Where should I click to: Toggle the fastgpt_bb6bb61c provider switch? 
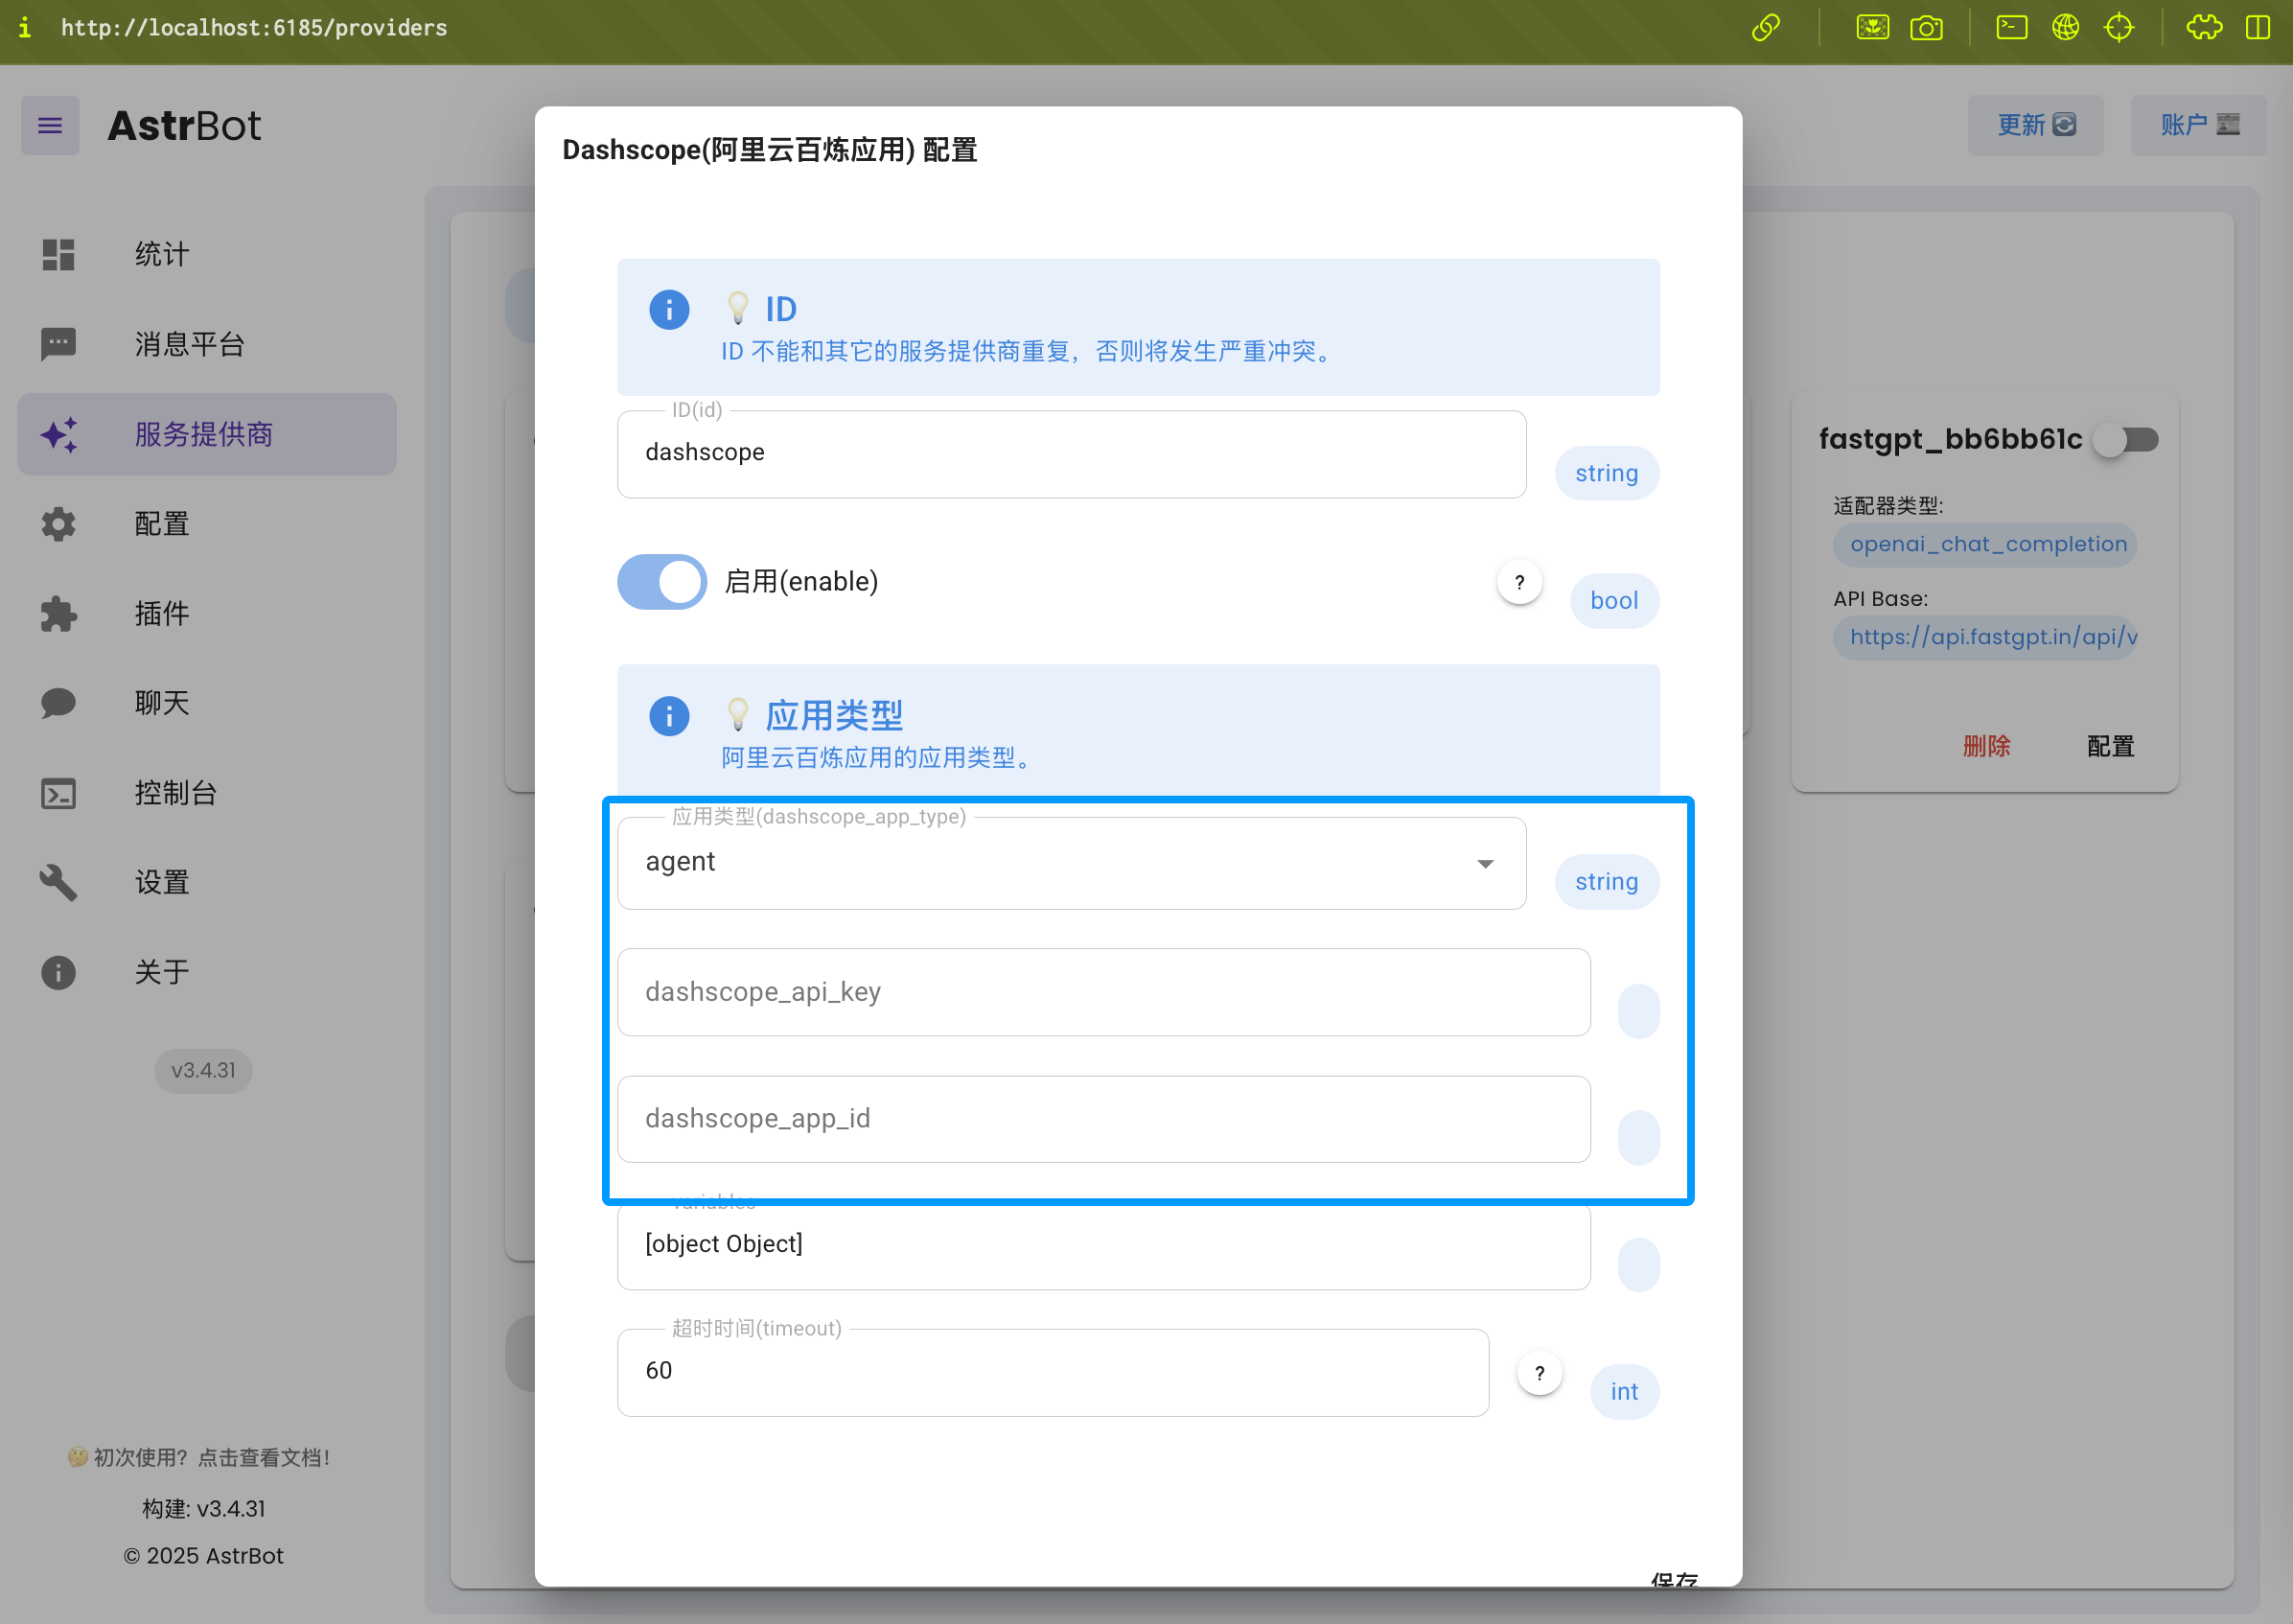(2127, 439)
